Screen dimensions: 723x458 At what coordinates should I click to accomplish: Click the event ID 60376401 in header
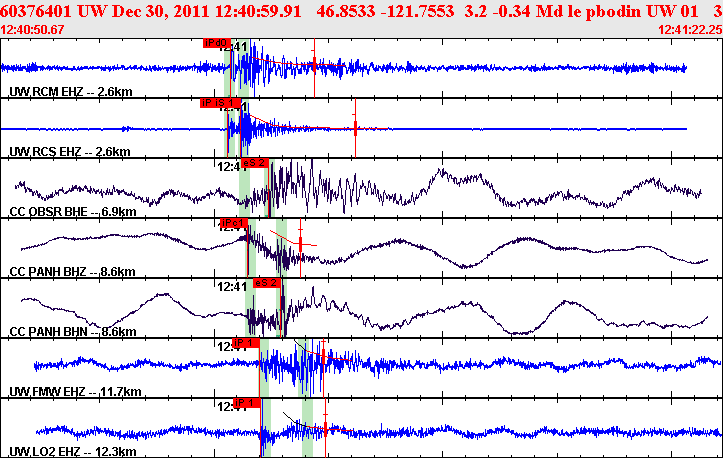[36, 11]
